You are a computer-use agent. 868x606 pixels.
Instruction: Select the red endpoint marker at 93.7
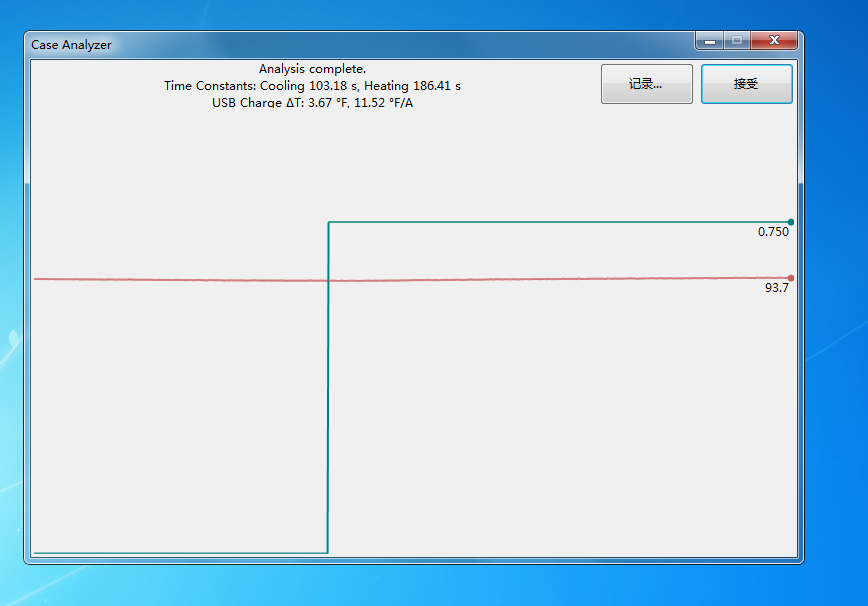(x=790, y=278)
